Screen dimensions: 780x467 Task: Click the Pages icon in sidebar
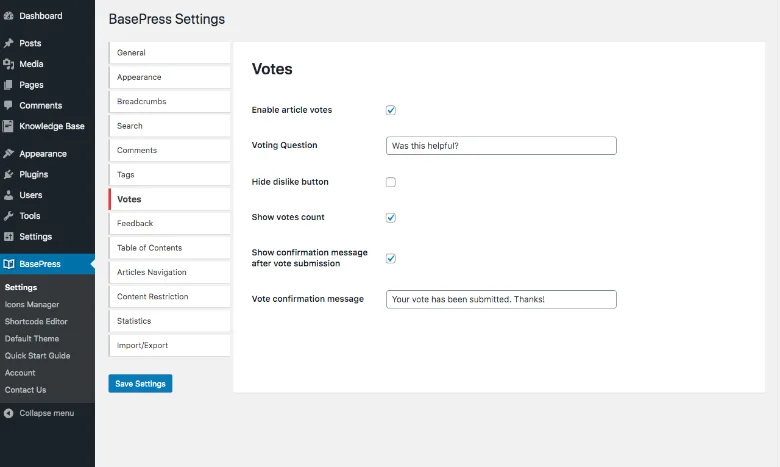pyautogui.click(x=8, y=85)
